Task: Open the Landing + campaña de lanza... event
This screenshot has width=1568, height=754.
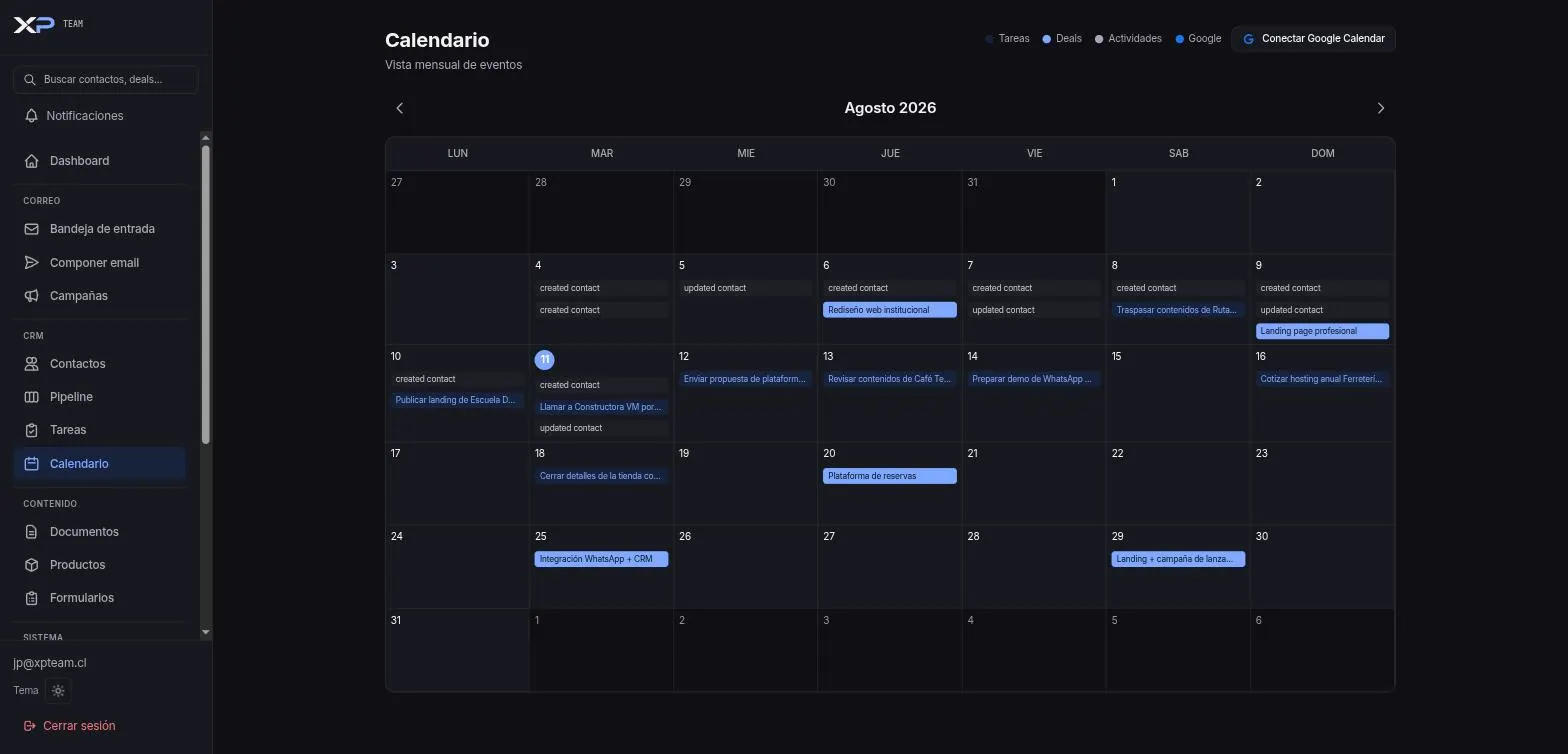Action: (1178, 559)
